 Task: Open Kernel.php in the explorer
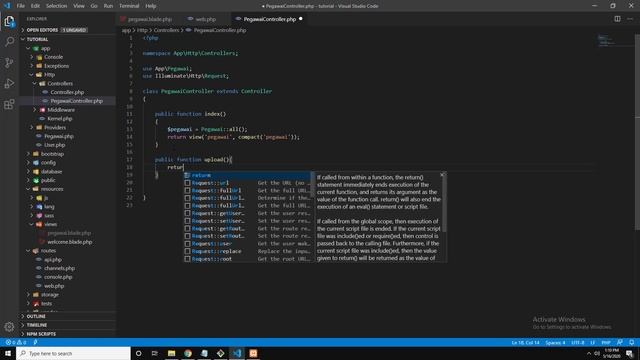point(60,119)
